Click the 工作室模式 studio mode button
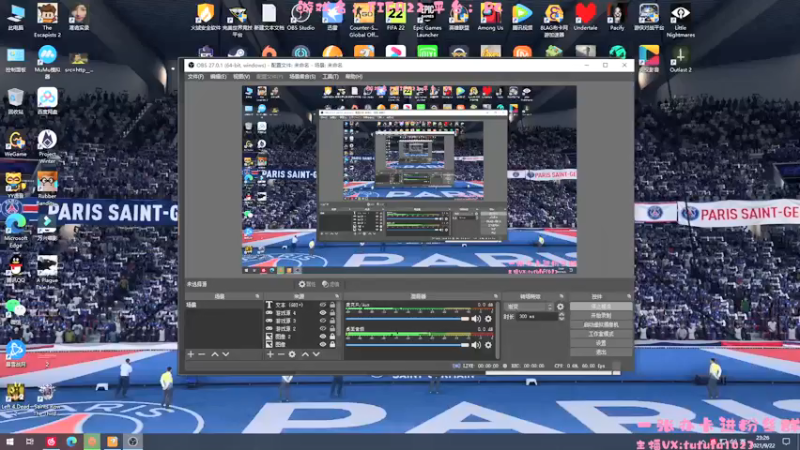 [601, 334]
